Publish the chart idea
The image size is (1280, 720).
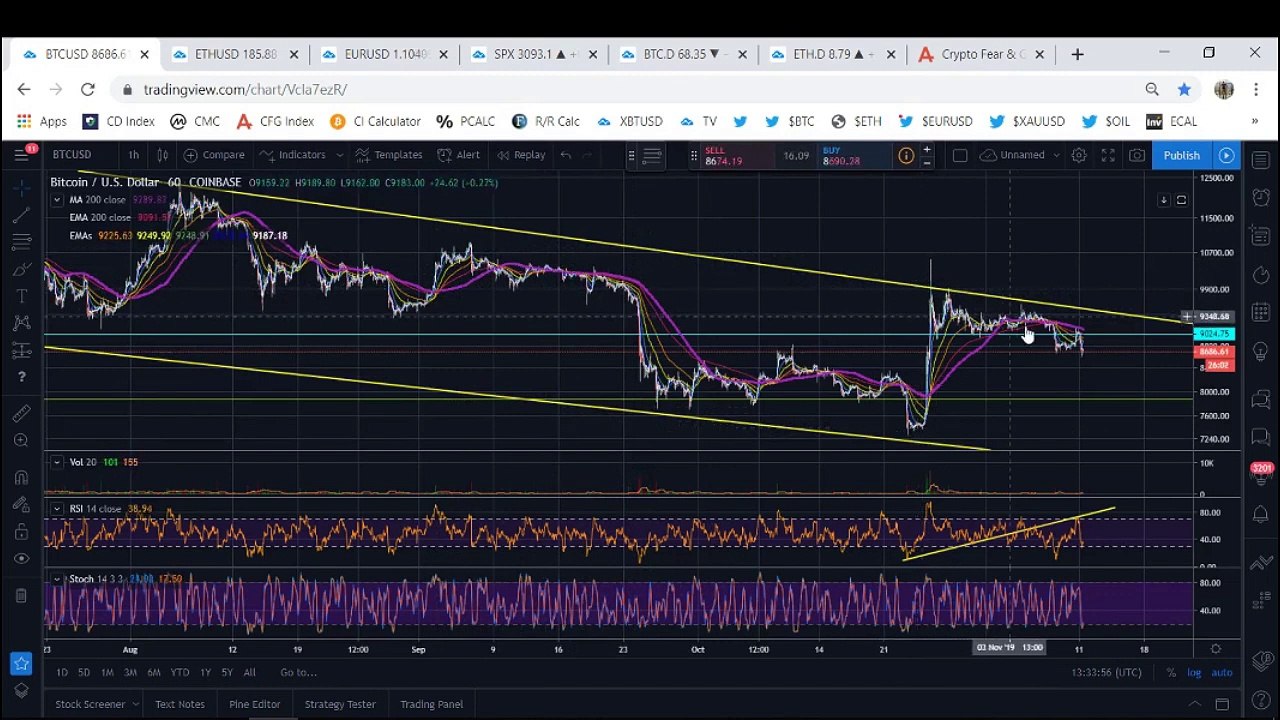click(x=1181, y=155)
